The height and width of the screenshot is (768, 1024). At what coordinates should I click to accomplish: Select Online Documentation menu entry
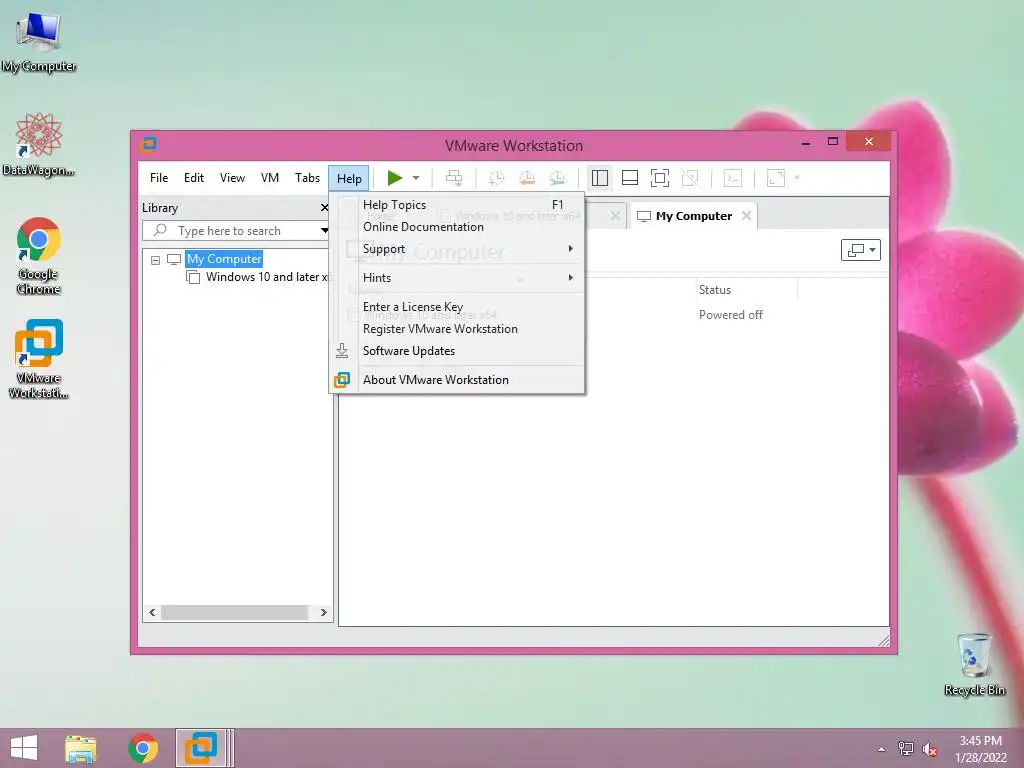[x=456, y=227]
